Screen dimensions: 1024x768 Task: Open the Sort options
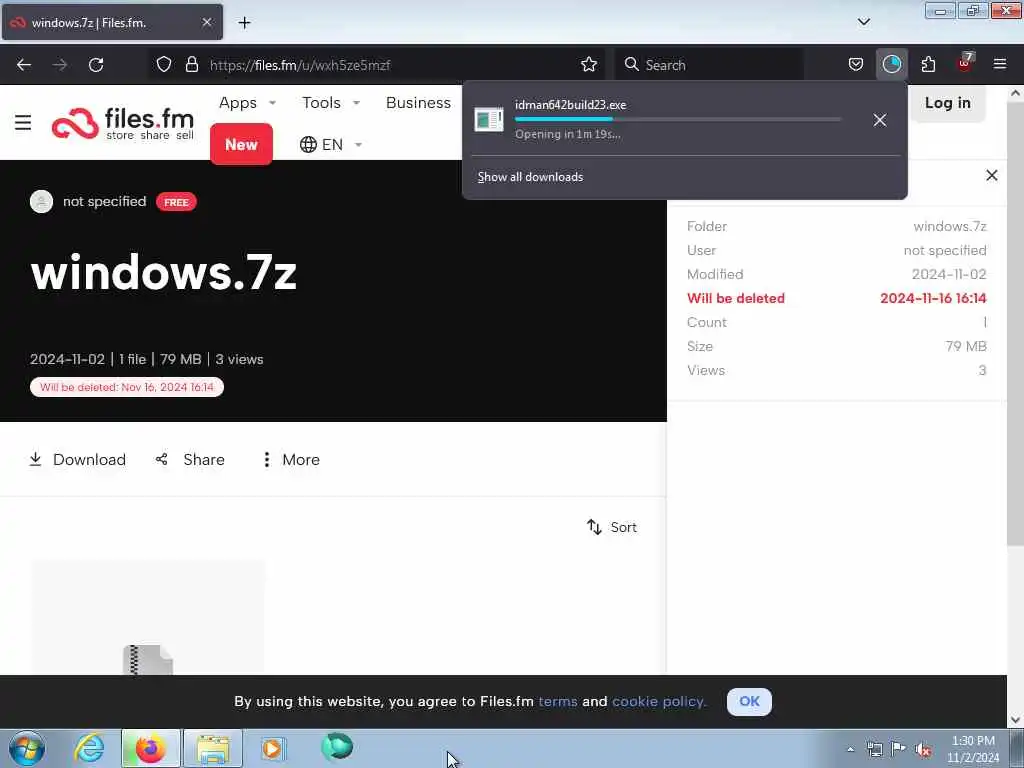pyautogui.click(x=611, y=527)
